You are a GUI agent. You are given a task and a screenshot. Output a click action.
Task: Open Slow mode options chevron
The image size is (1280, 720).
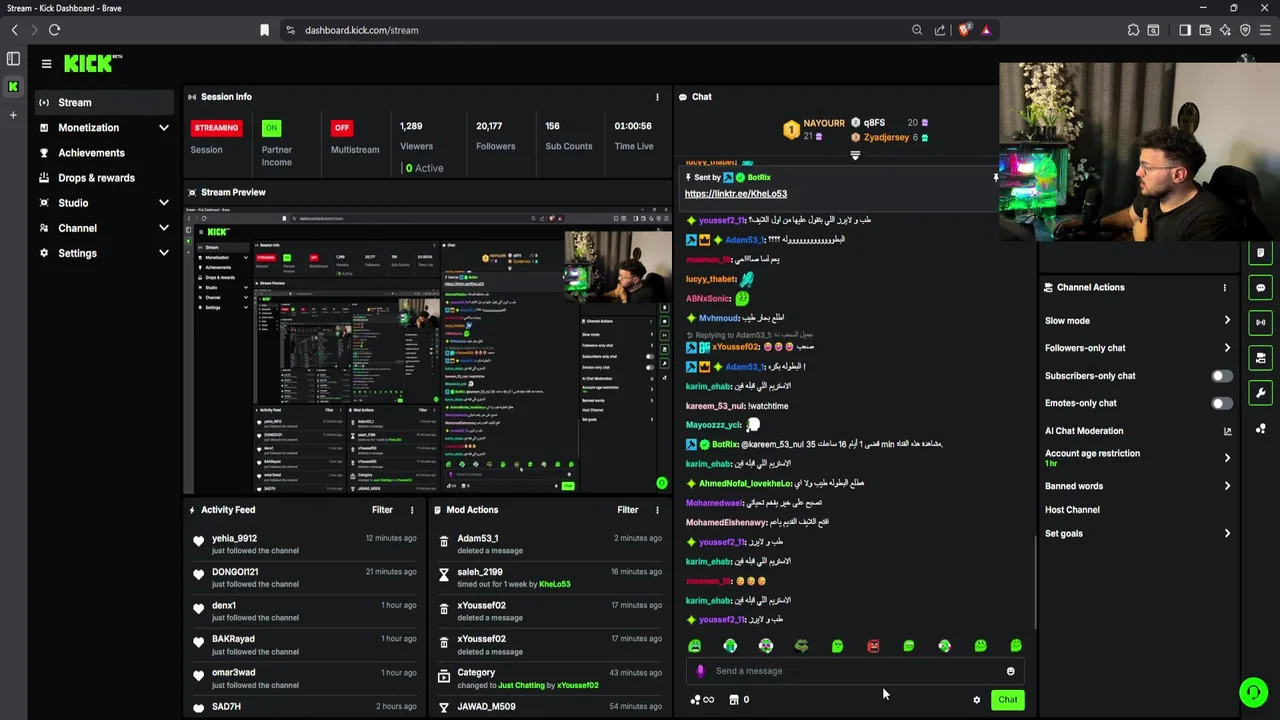pyautogui.click(x=1227, y=321)
